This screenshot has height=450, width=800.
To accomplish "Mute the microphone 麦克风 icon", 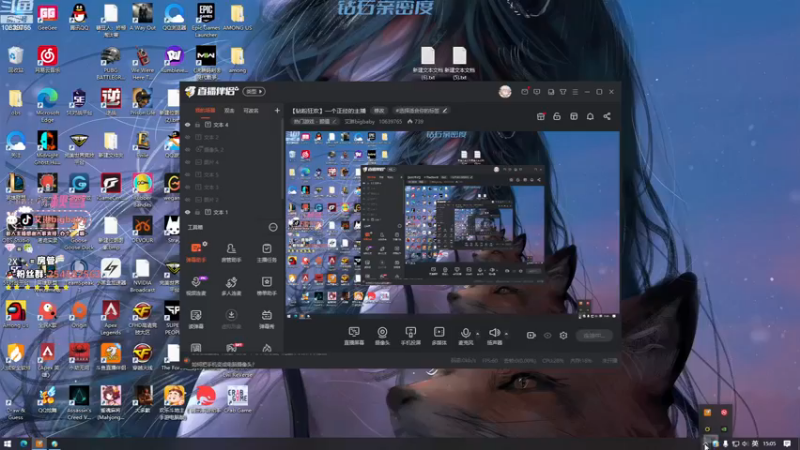I will (x=465, y=333).
